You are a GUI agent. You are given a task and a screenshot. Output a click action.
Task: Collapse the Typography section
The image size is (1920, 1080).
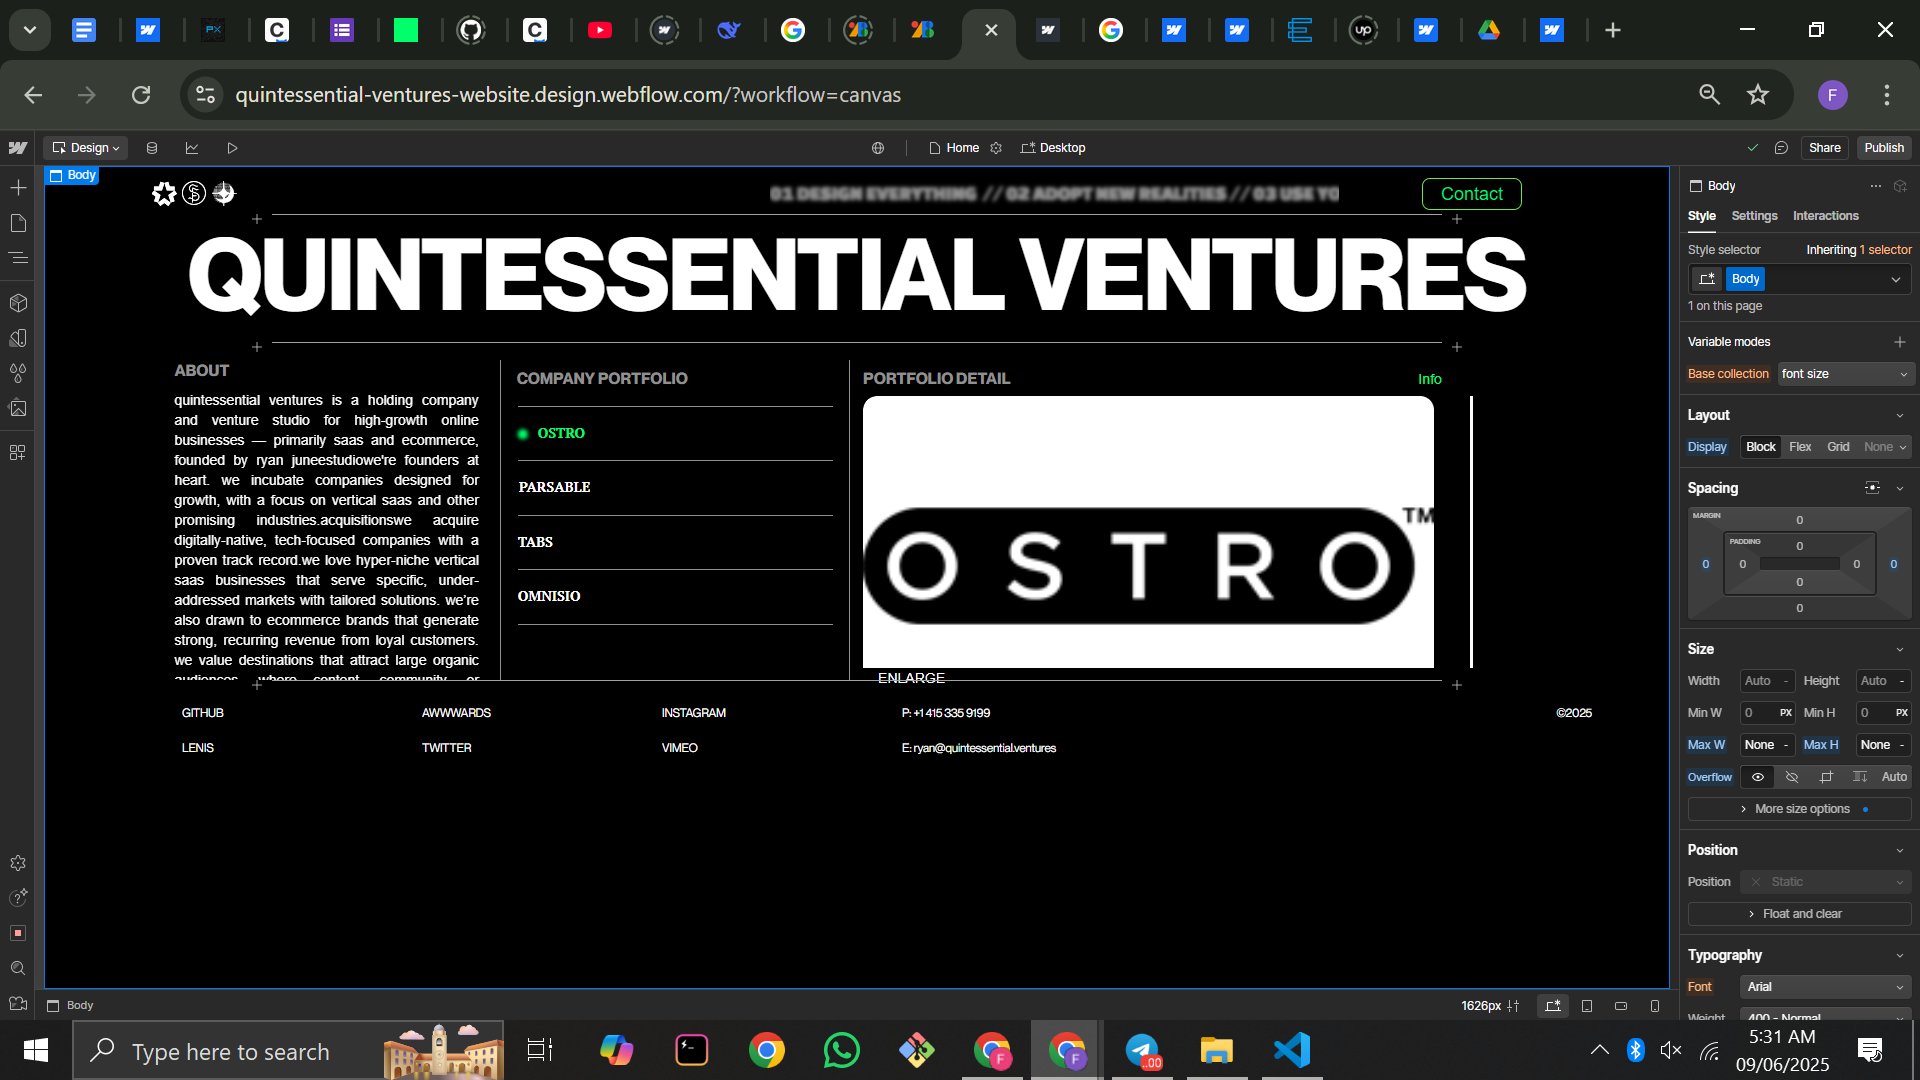click(1900, 956)
